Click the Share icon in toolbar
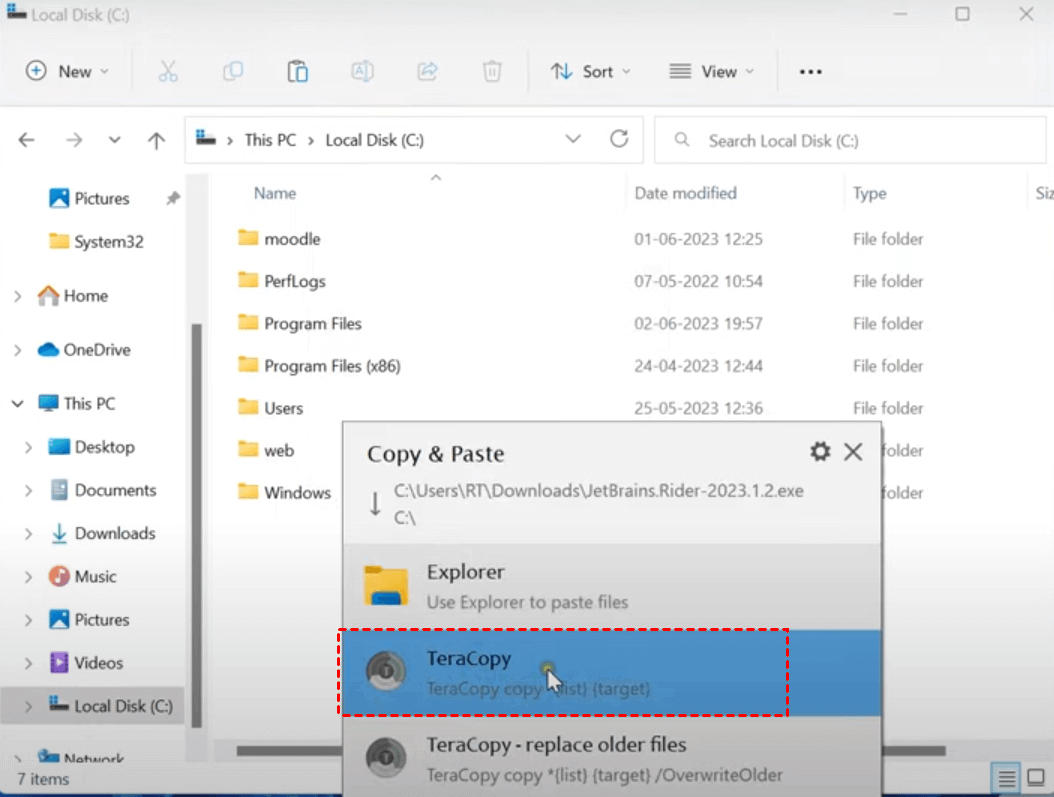This screenshot has width=1054, height=797. click(x=428, y=71)
